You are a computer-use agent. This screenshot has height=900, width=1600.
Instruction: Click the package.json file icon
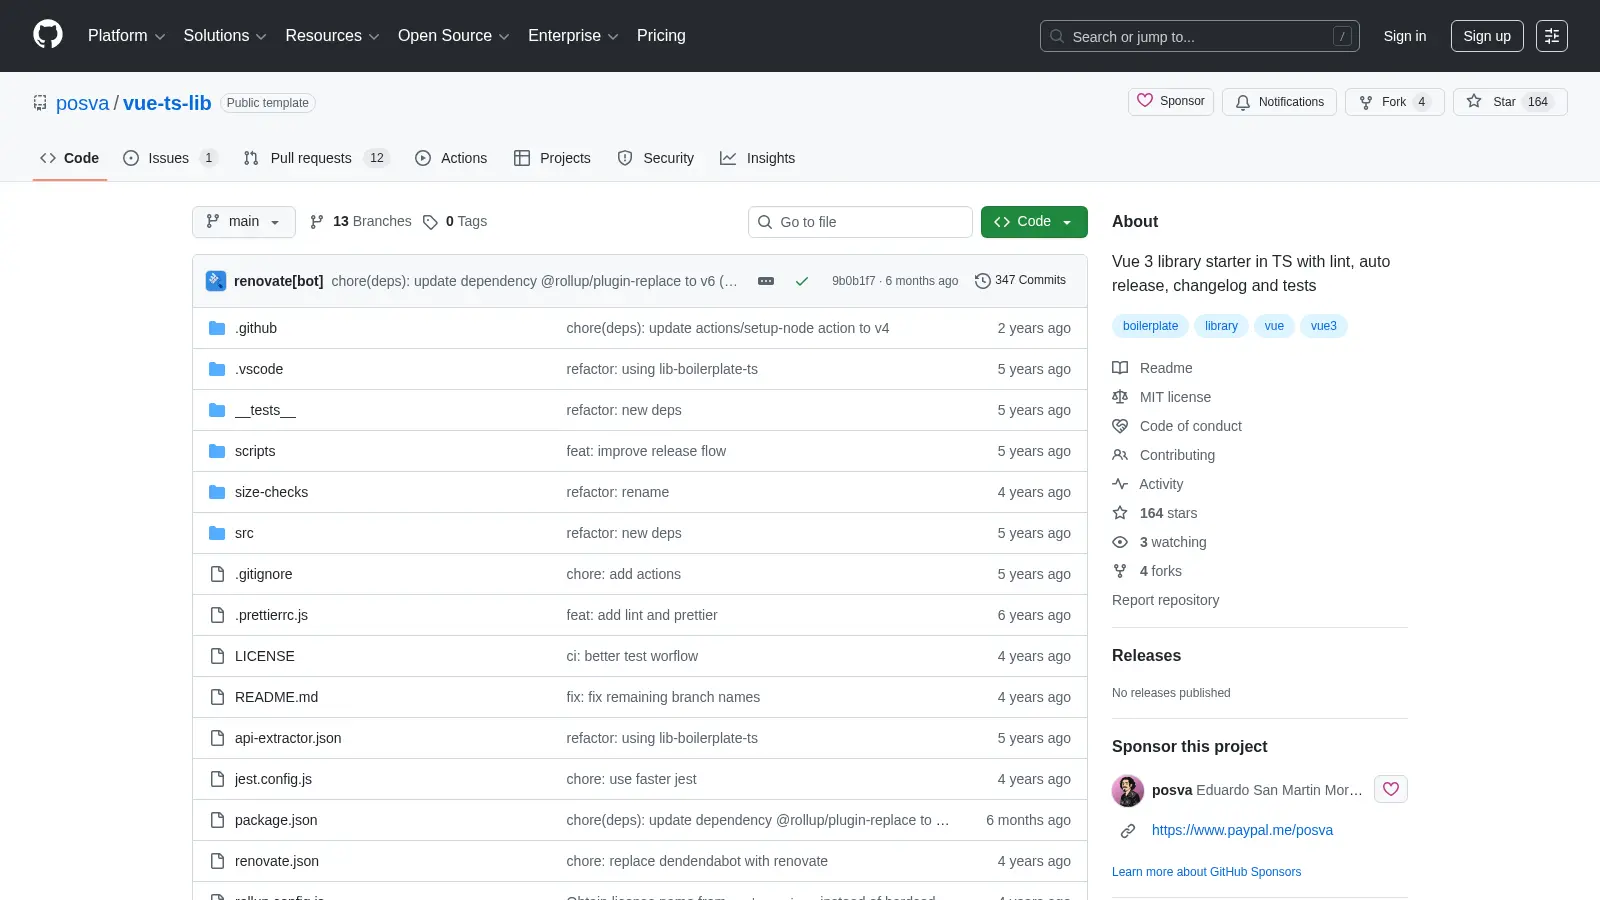217,820
